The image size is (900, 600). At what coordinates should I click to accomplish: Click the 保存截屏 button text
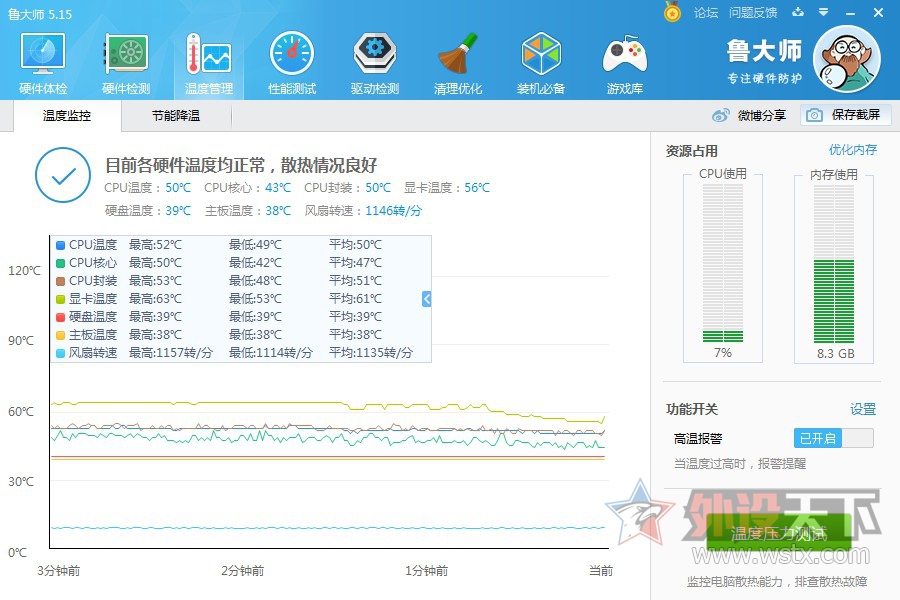point(856,115)
